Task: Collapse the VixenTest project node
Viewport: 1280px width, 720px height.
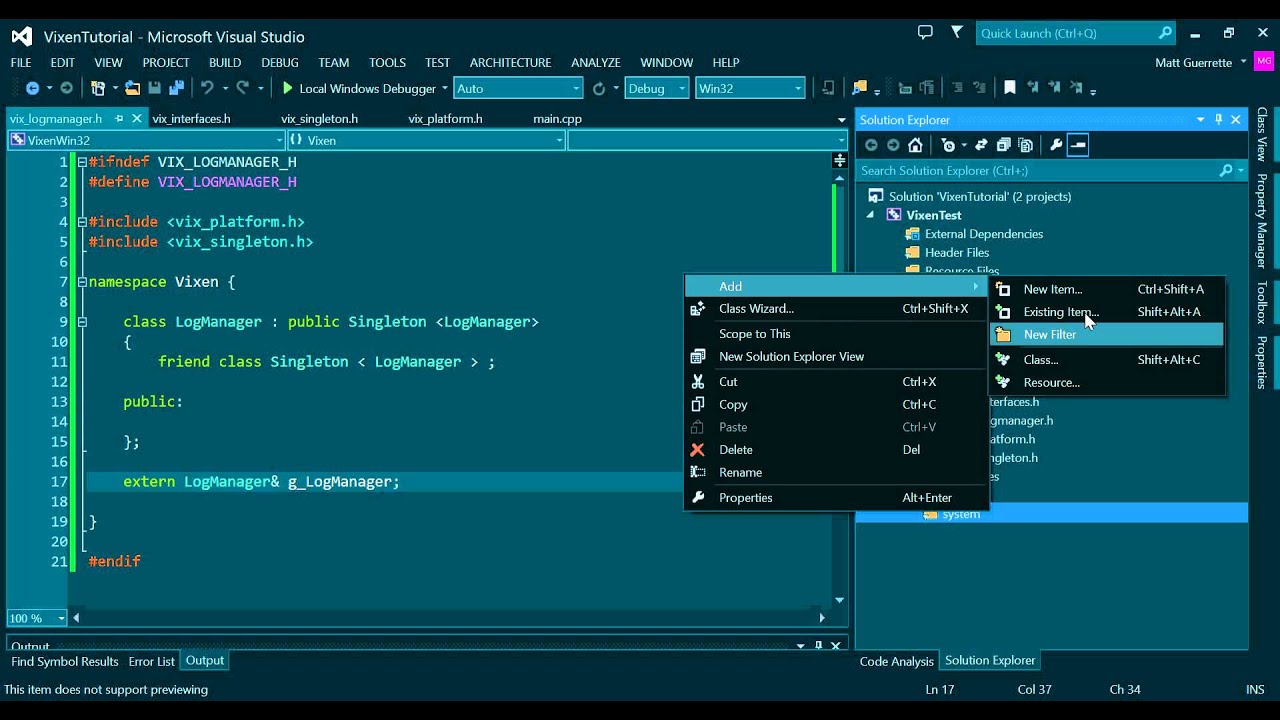Action: (870, 215)
